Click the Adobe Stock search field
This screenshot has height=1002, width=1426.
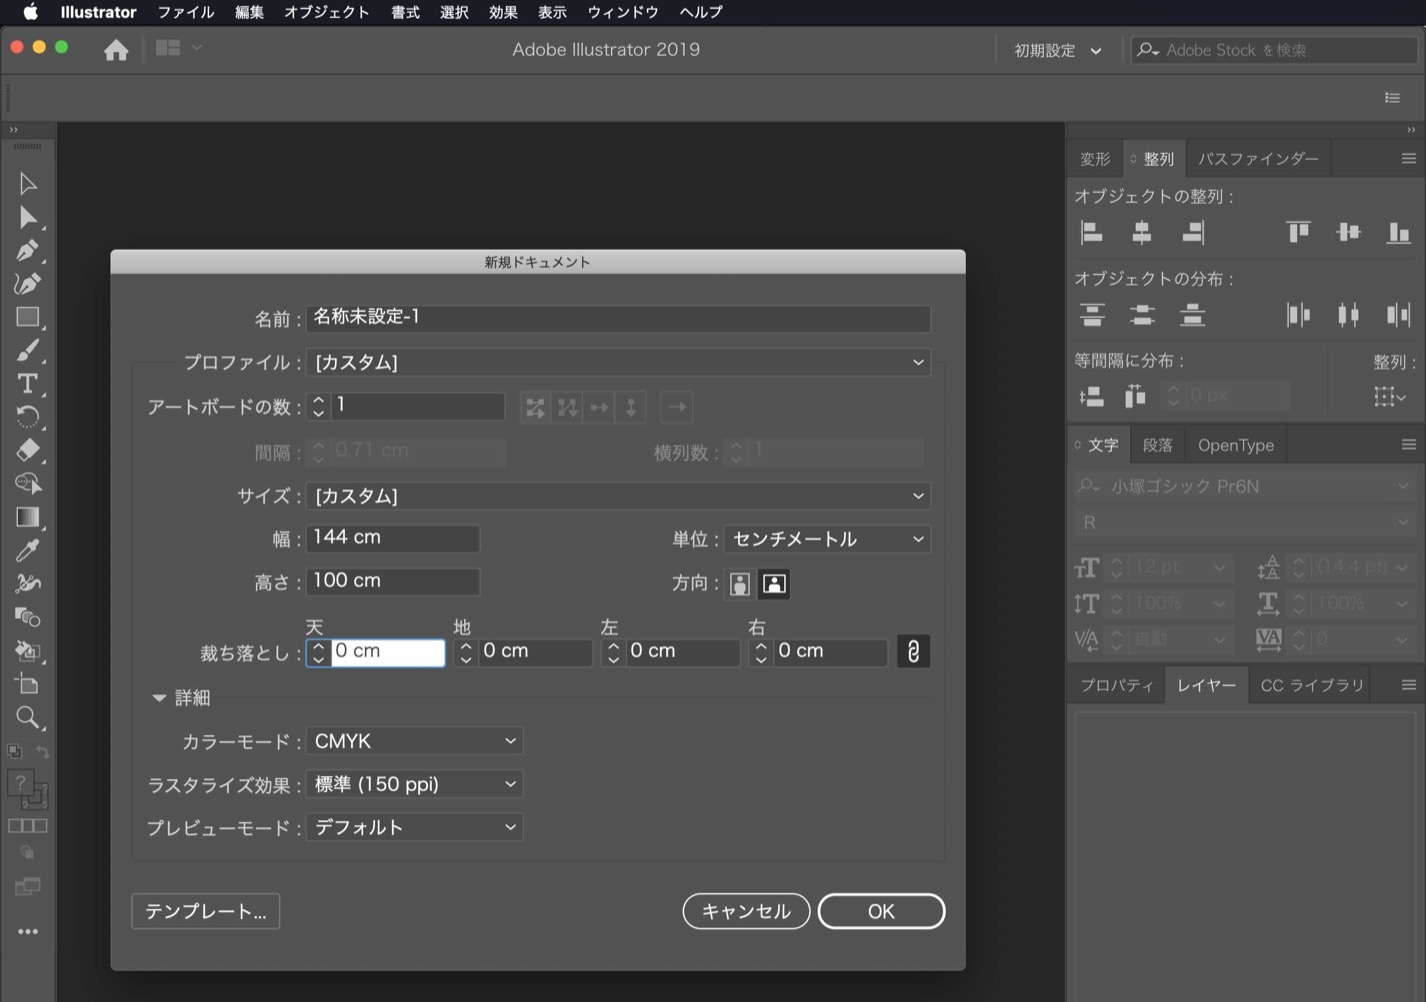click(1275, 50)
